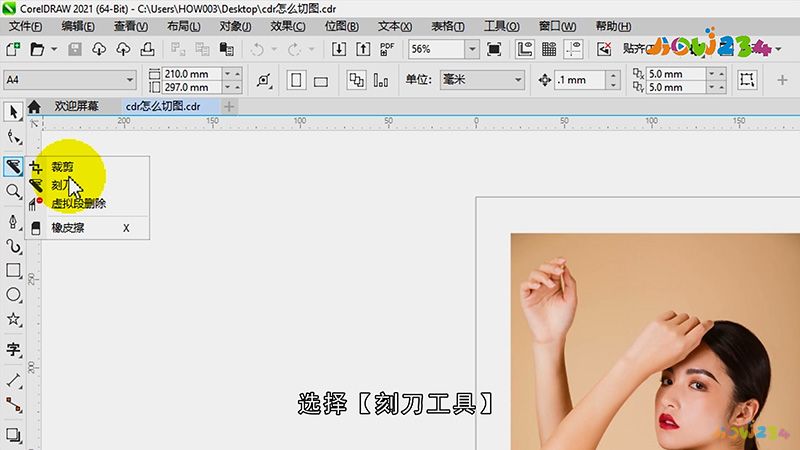Open the 效果(C) menu
The image size is (800, 450).
288,26
